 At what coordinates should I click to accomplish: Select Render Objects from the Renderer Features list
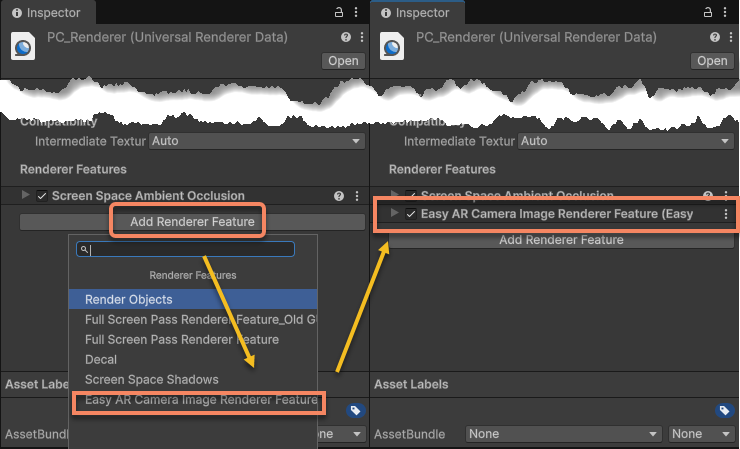tap(193, 299)
